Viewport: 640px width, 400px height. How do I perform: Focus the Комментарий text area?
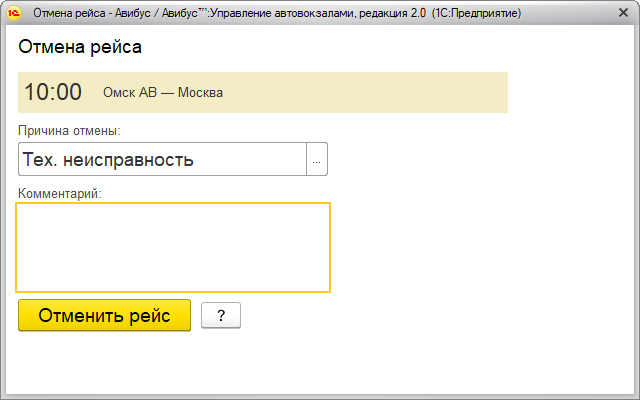click(173, 247)
